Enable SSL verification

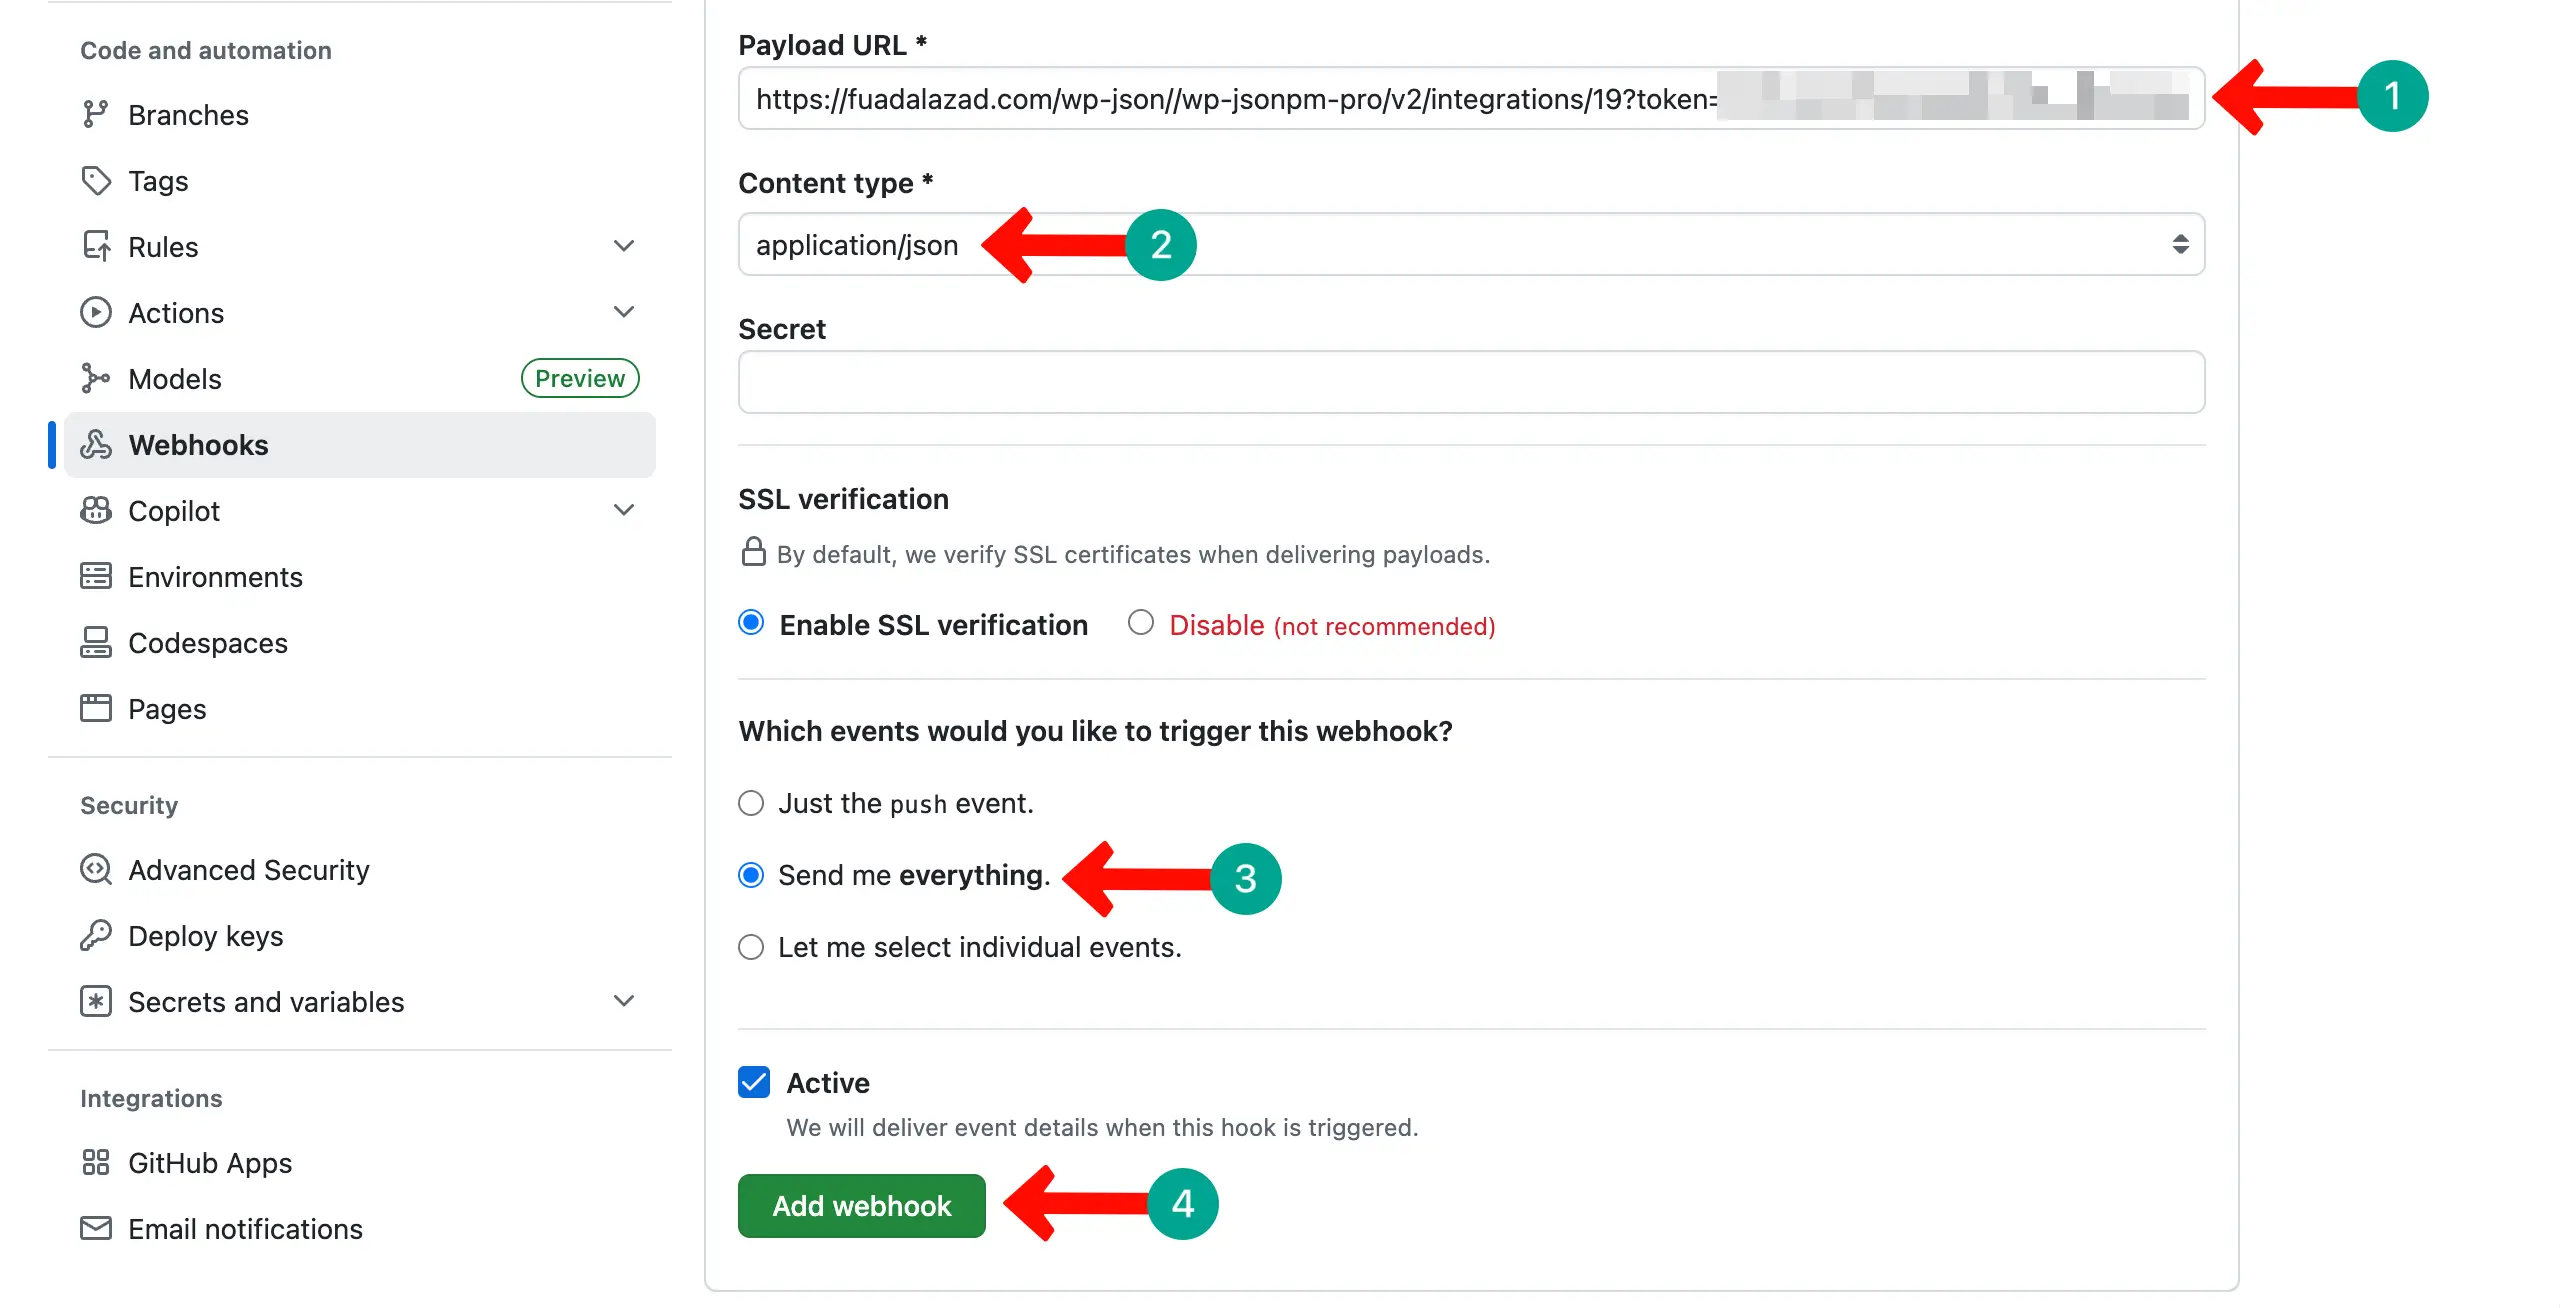coord(752,623)
